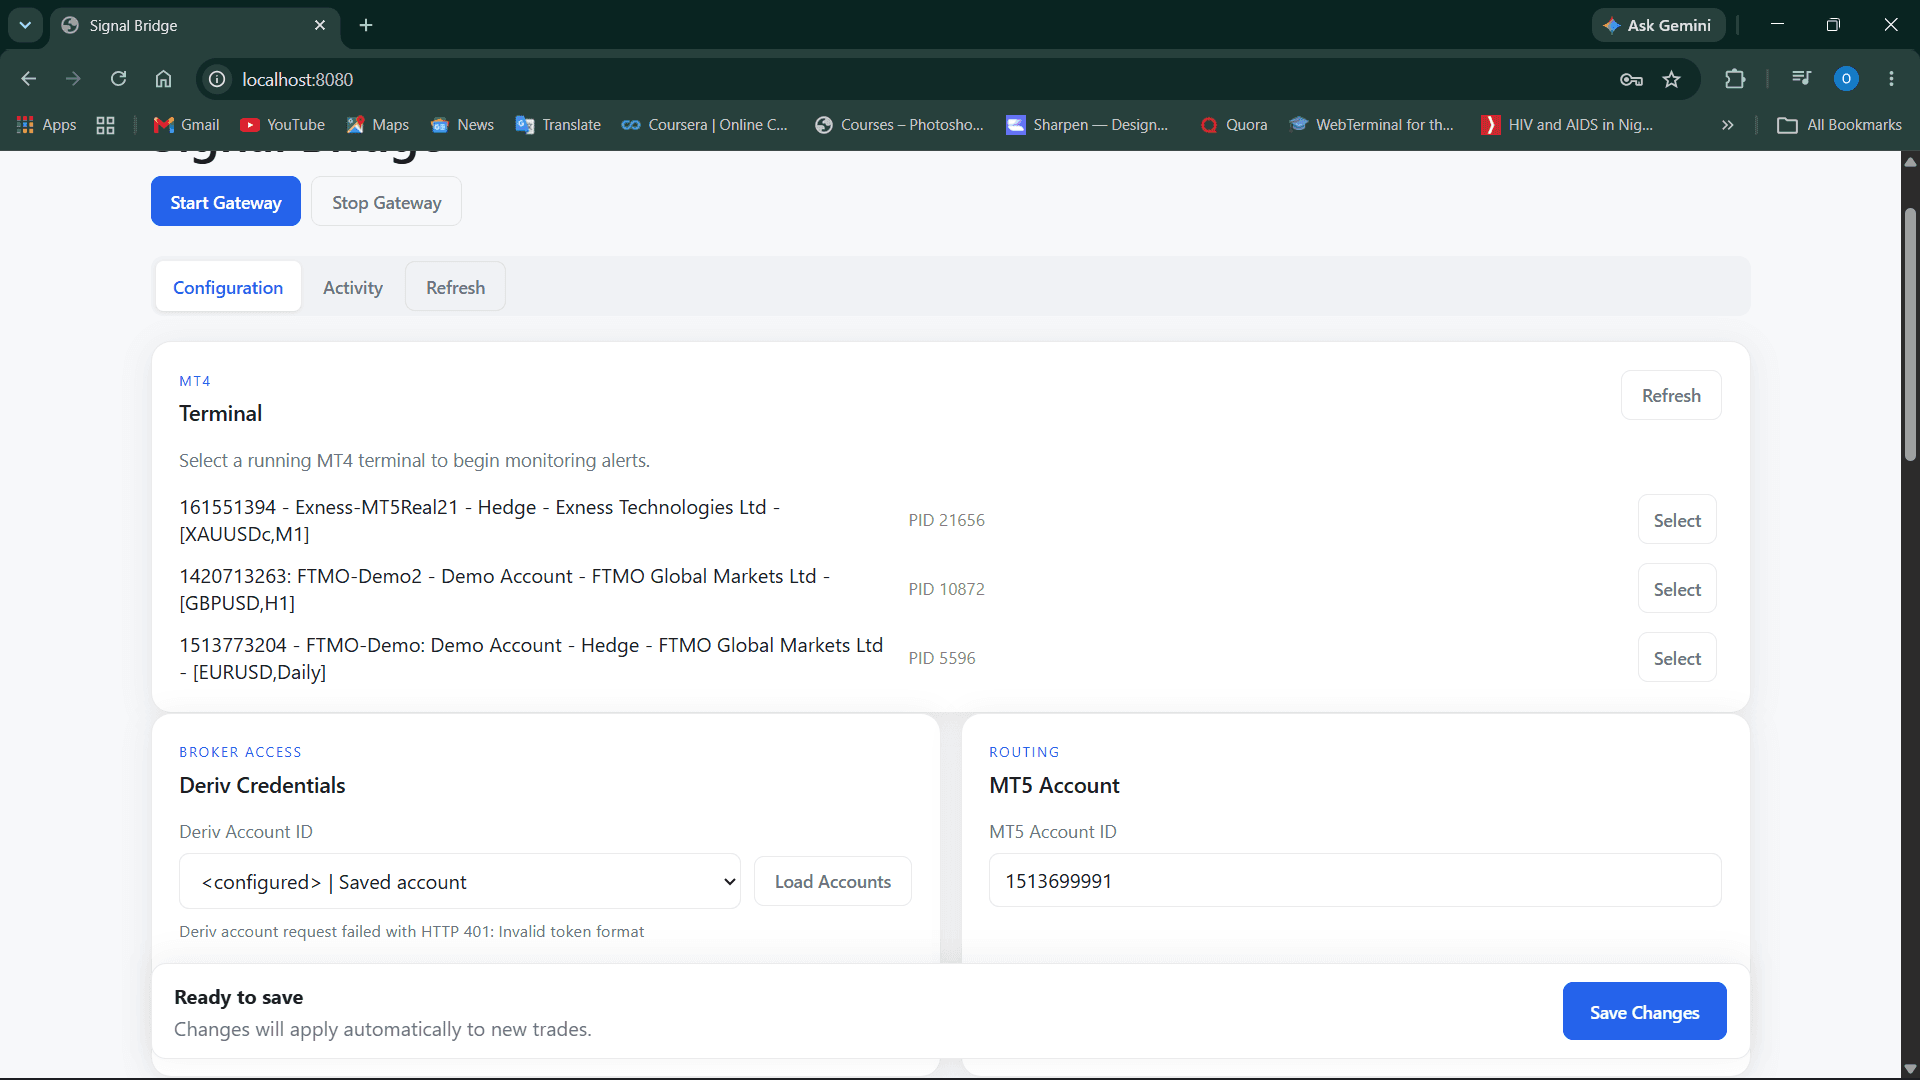Open the All Bookmarks folder
This screenshot has width=1920, height=1080.
[x=1840, y=125]
